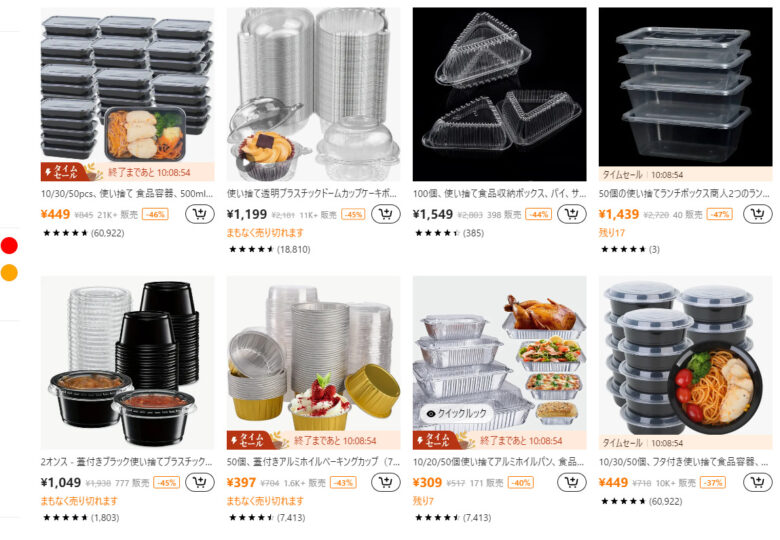
Task: Add the ¥1,549 triangle pie boxes to cart
Action: 572,214
